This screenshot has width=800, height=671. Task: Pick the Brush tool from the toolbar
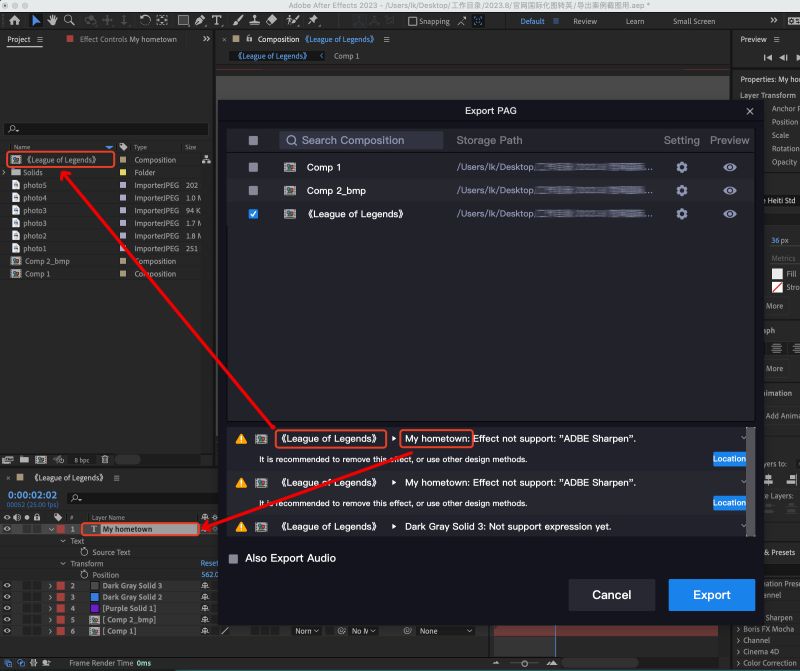coord(238,19)
